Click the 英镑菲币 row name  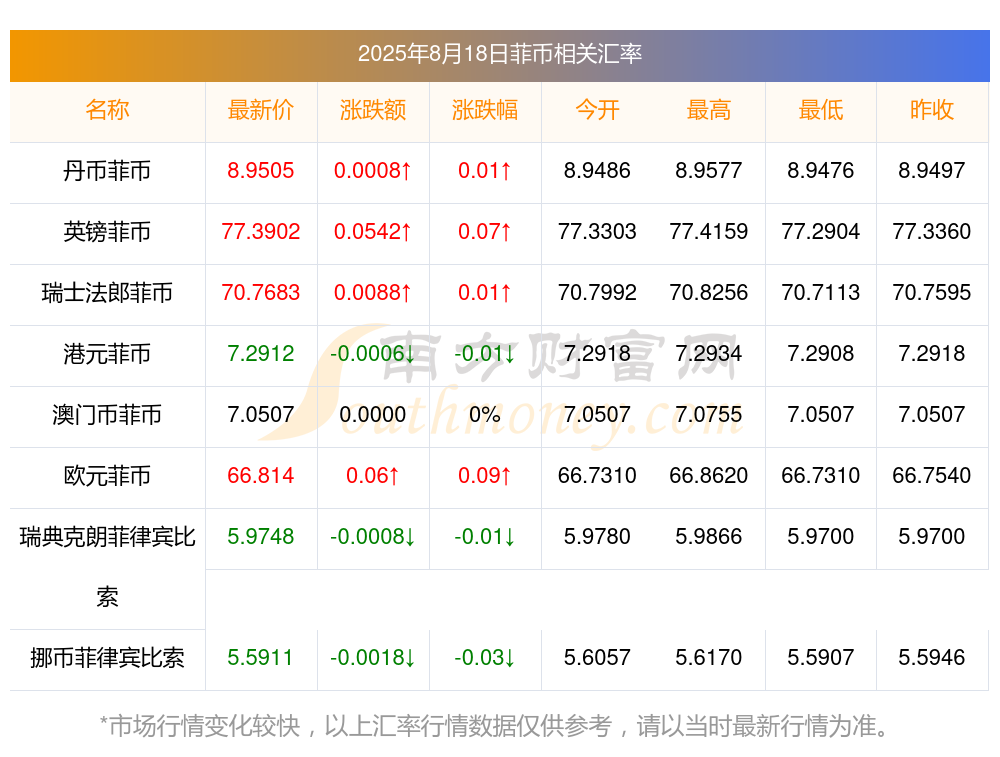(107, 232)
